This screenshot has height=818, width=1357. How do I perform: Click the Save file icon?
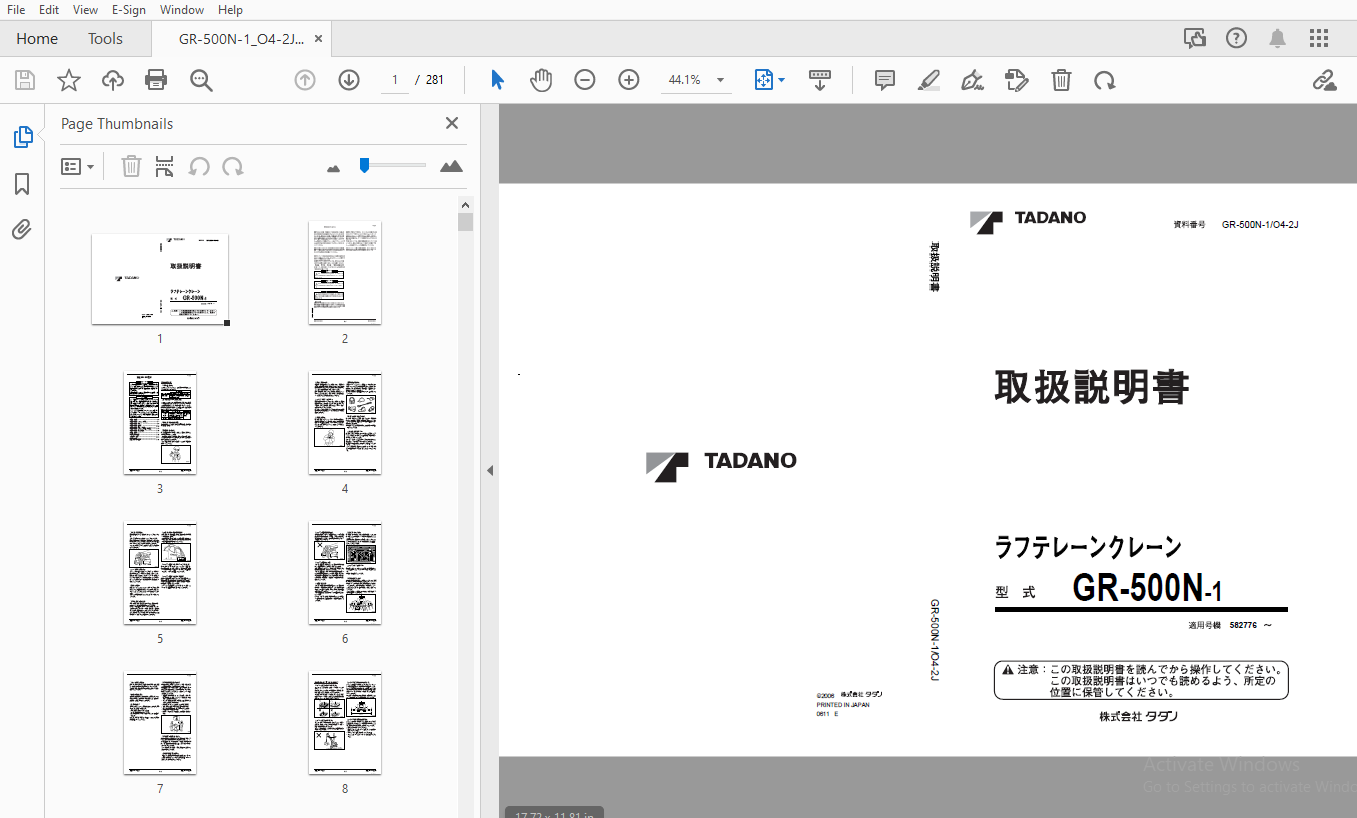tap(25, 80)
